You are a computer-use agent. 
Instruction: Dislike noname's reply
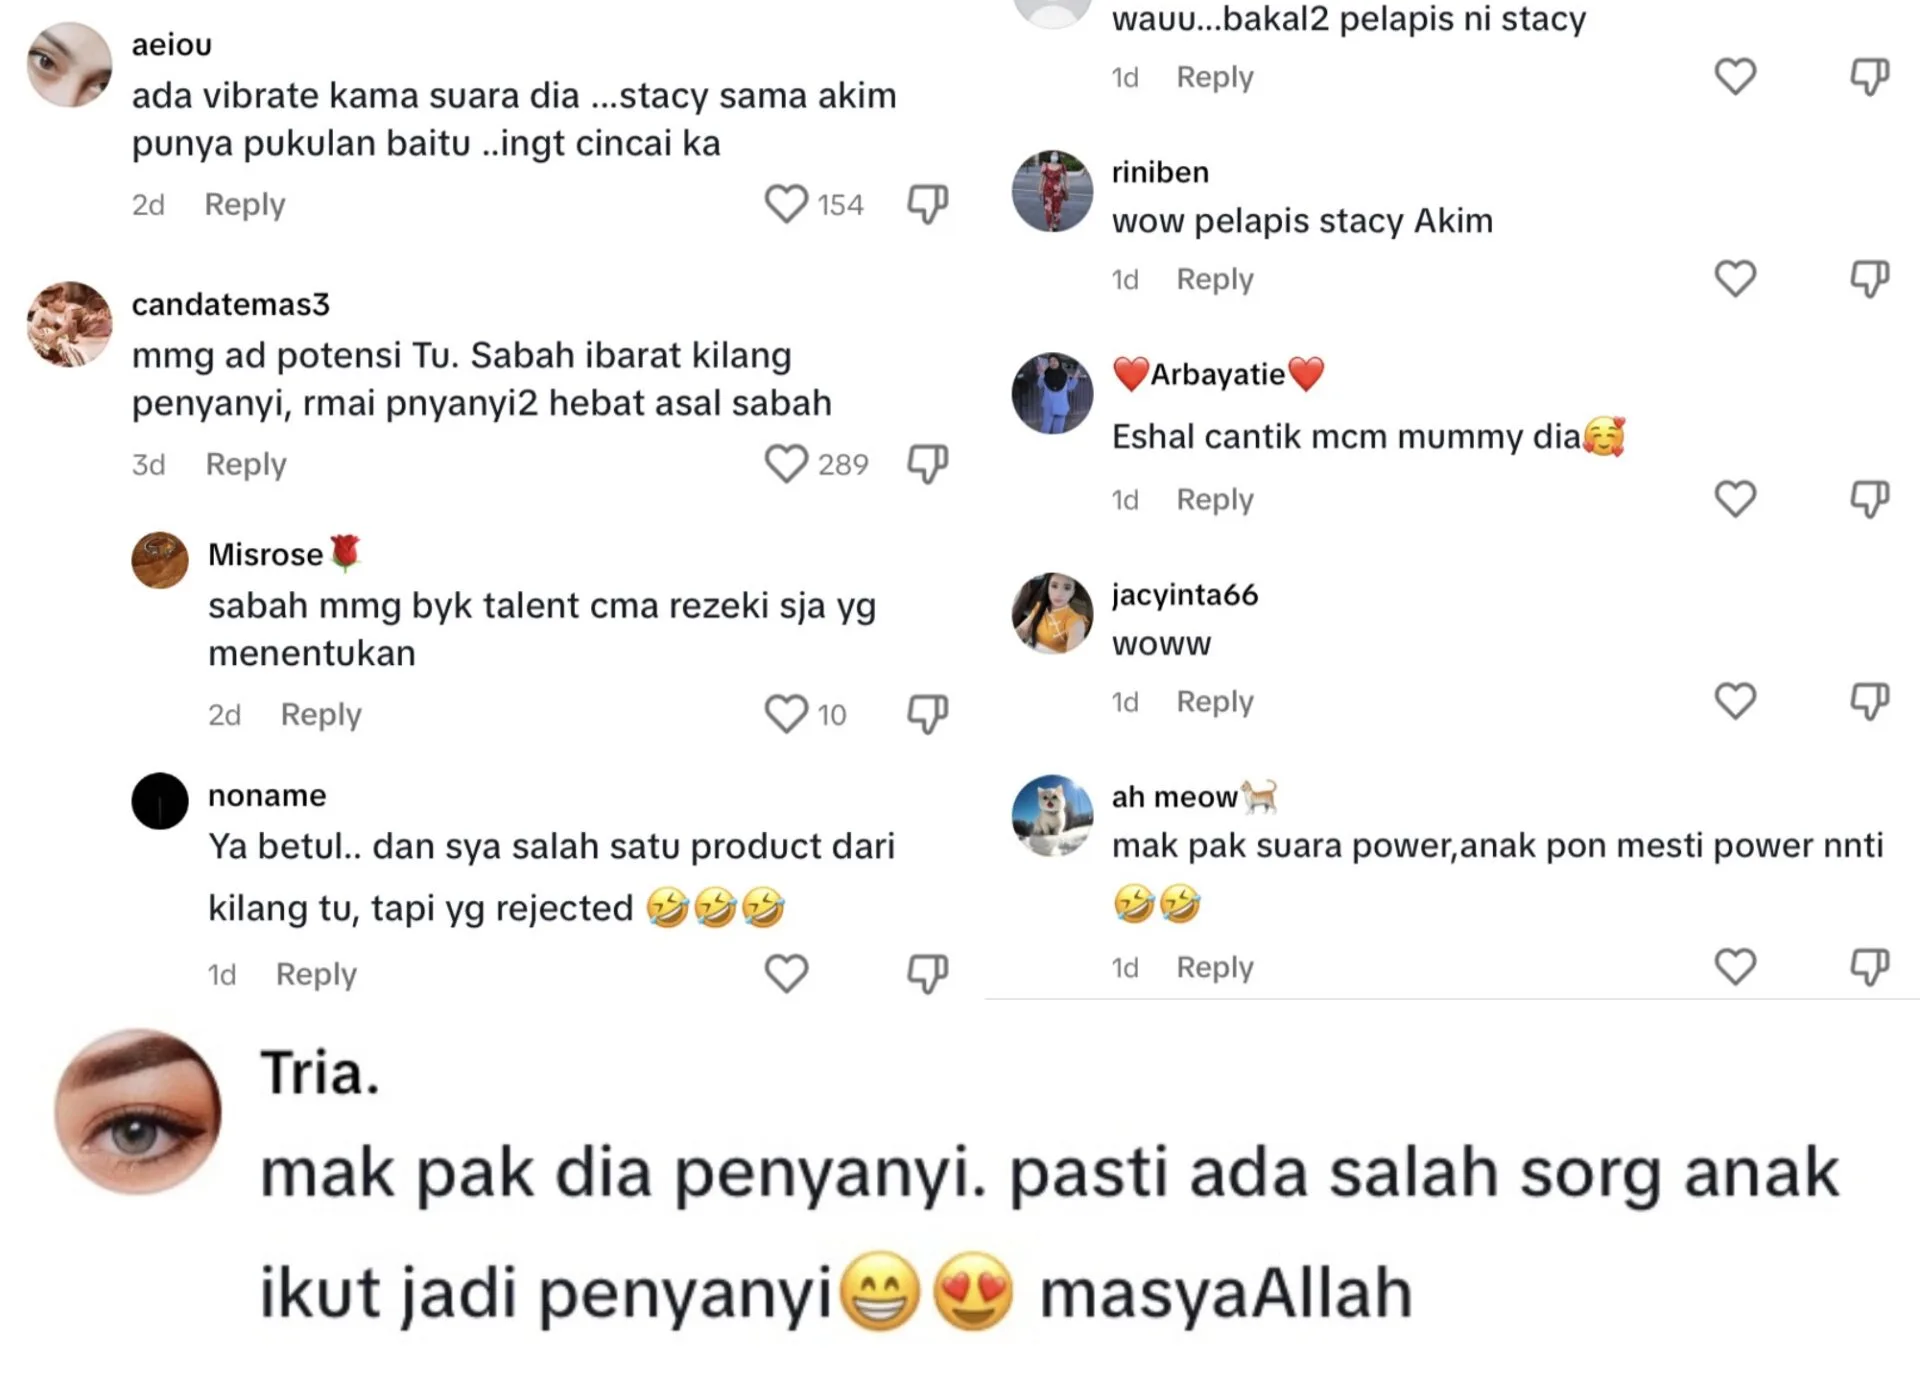(927, 973)
